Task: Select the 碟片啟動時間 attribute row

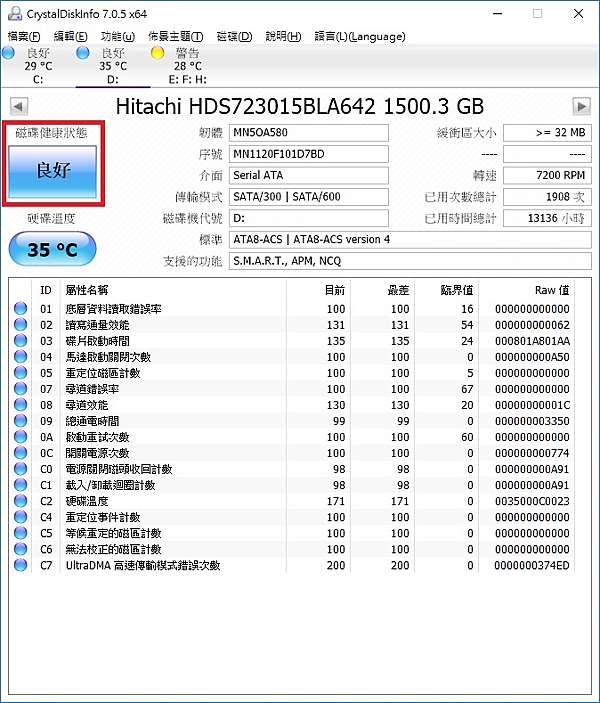Action: [292, 341]
